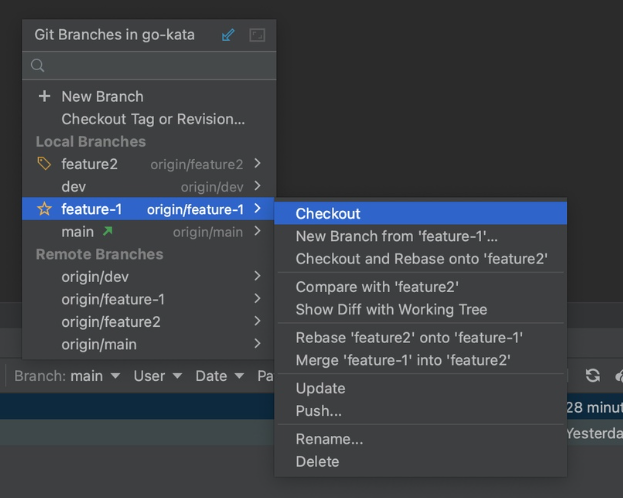Click the tag icon next to feature2
This screenshot has width=623, height=498.
(44, 164)
